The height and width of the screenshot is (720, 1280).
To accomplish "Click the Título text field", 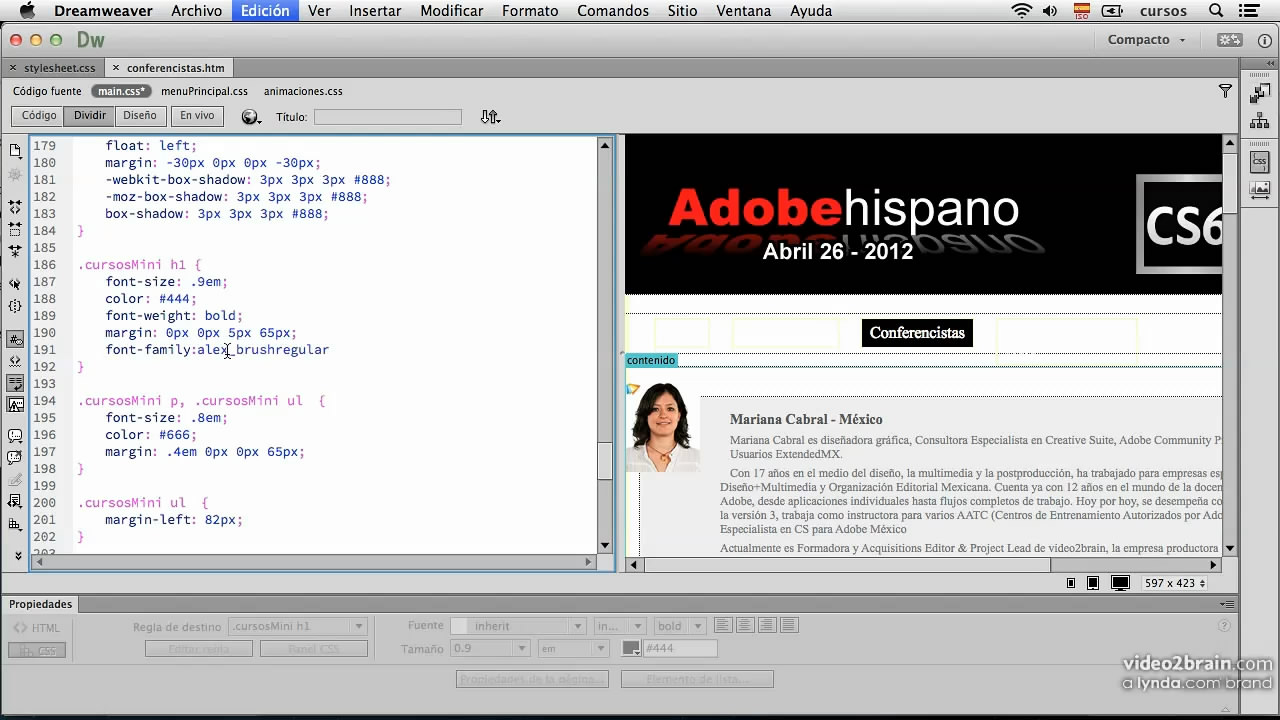I will (388, 117).
